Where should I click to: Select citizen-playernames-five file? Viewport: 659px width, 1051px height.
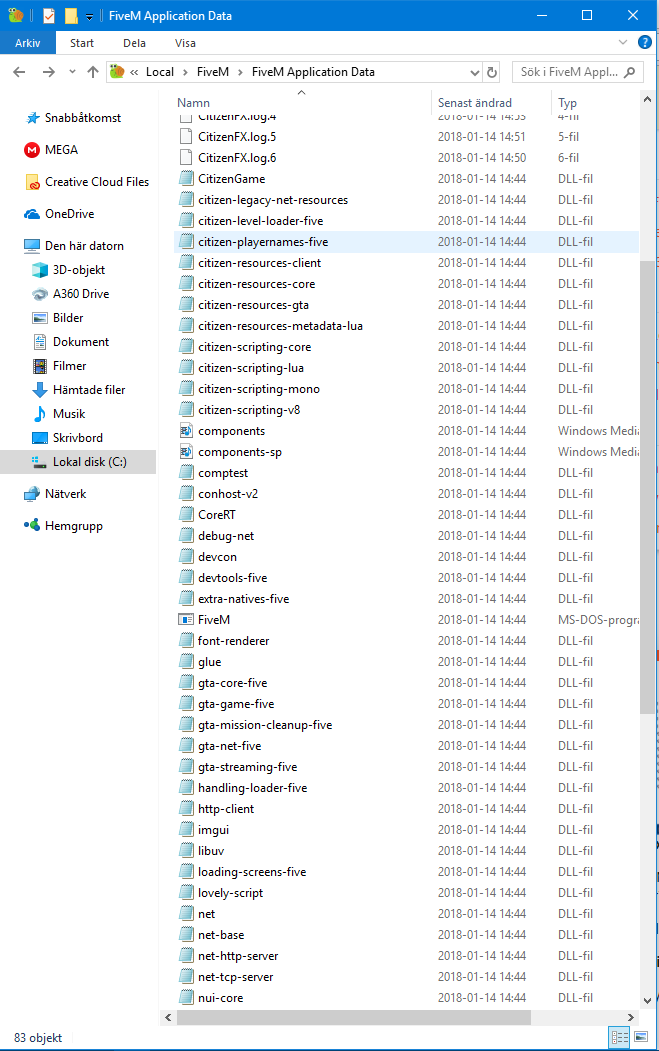[406, 242]
